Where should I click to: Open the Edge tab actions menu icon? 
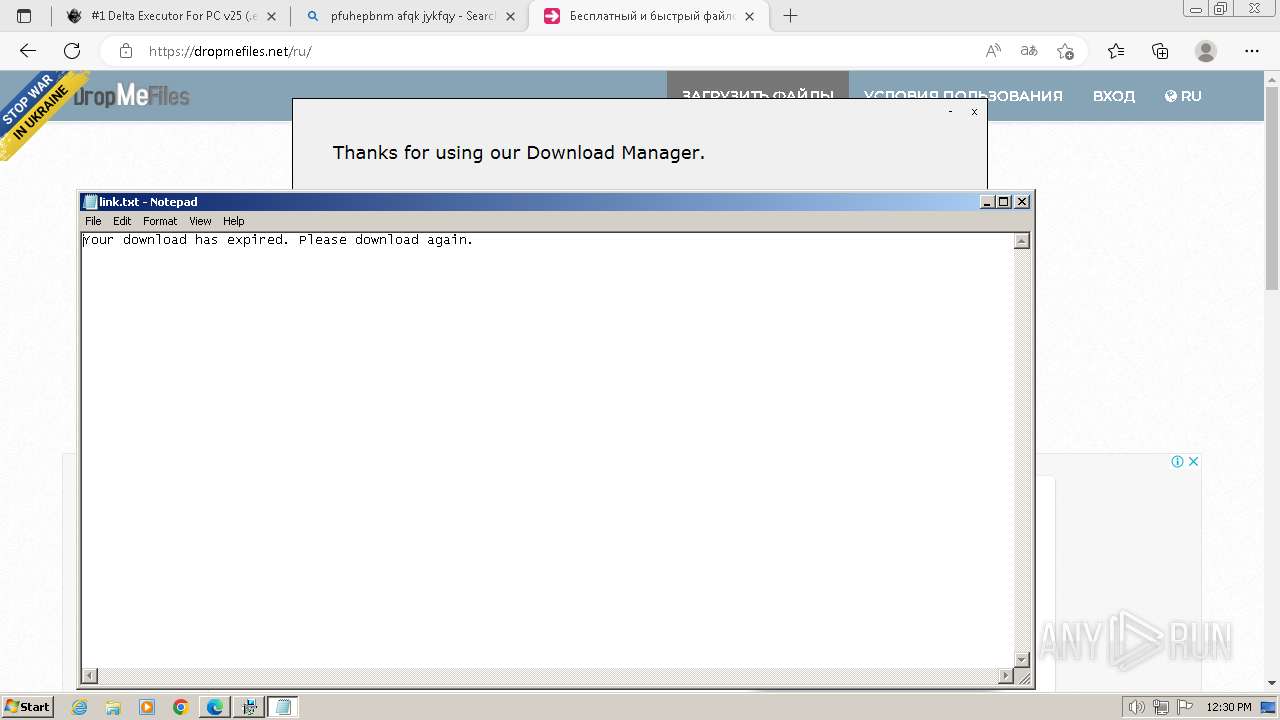pos(24,16)
